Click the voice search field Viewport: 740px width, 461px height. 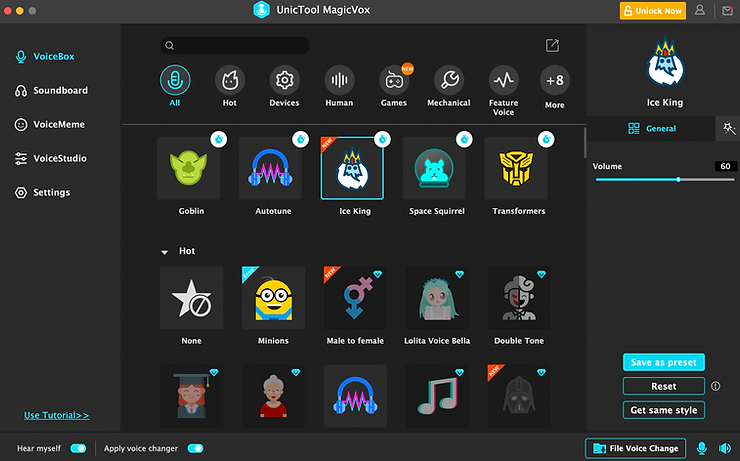235,45
